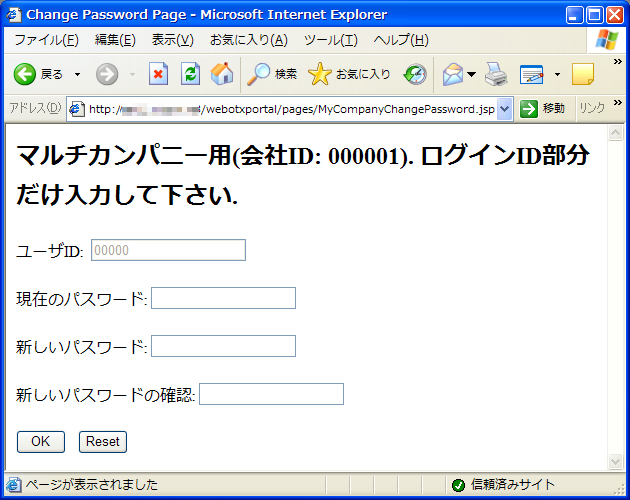Viewport: 630px width, 500px height.
Task: Click the Mail envelope icon
Action: point(453,75)
